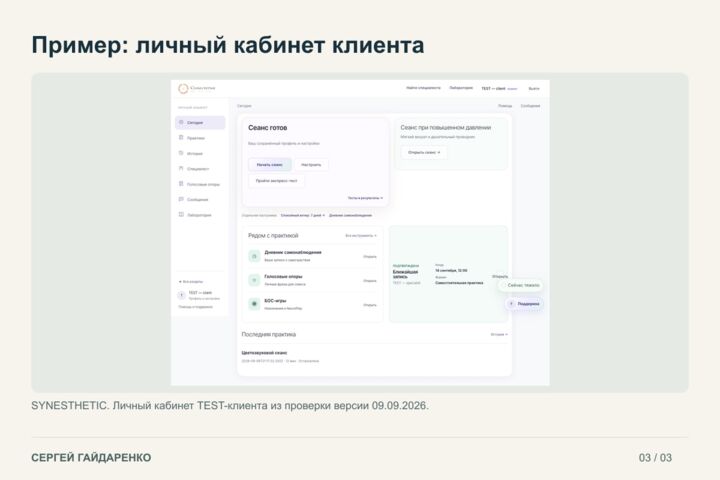Click the Открыть сеанс button
The image size is (720, 480).
coord(424,152)
